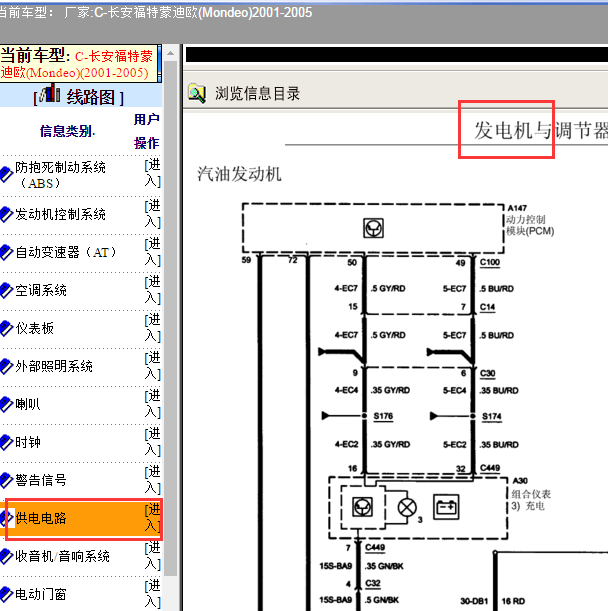The width and height of the screenshot is (608, 611).
Task: Click the 用户操作 column header
Action: tap(147, 131)
